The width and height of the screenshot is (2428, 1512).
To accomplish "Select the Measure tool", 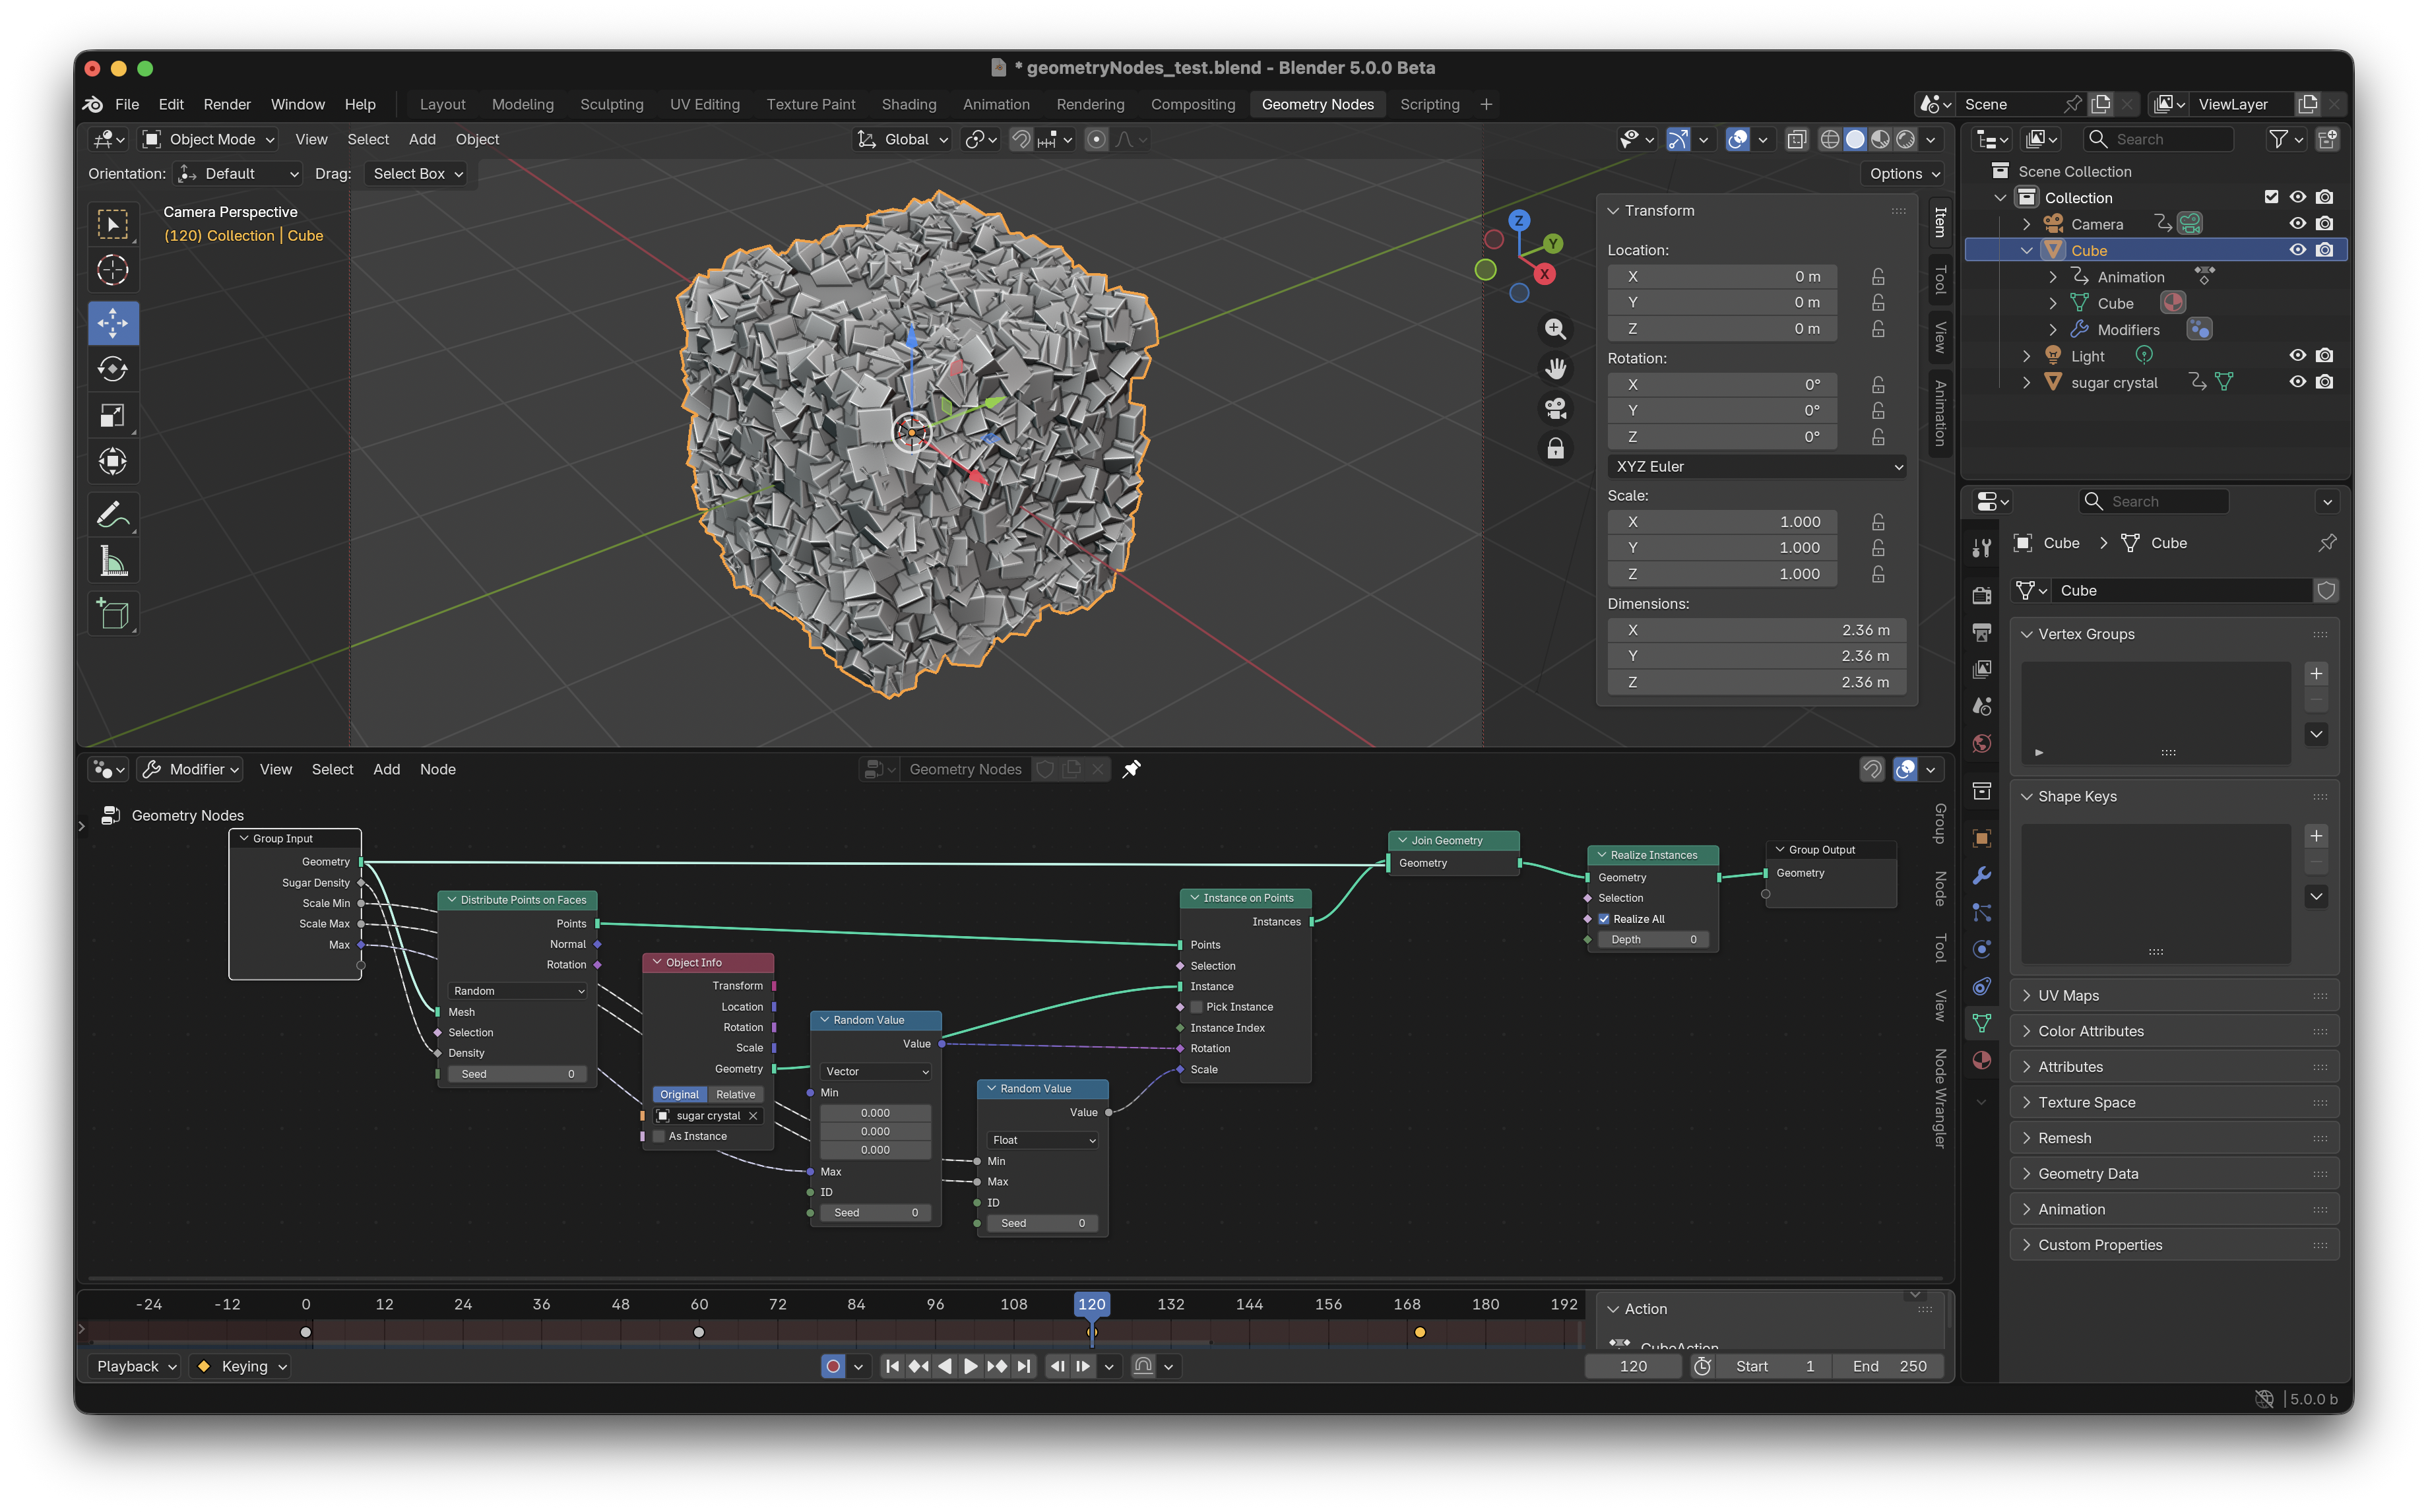I will (x=112, y=562).
